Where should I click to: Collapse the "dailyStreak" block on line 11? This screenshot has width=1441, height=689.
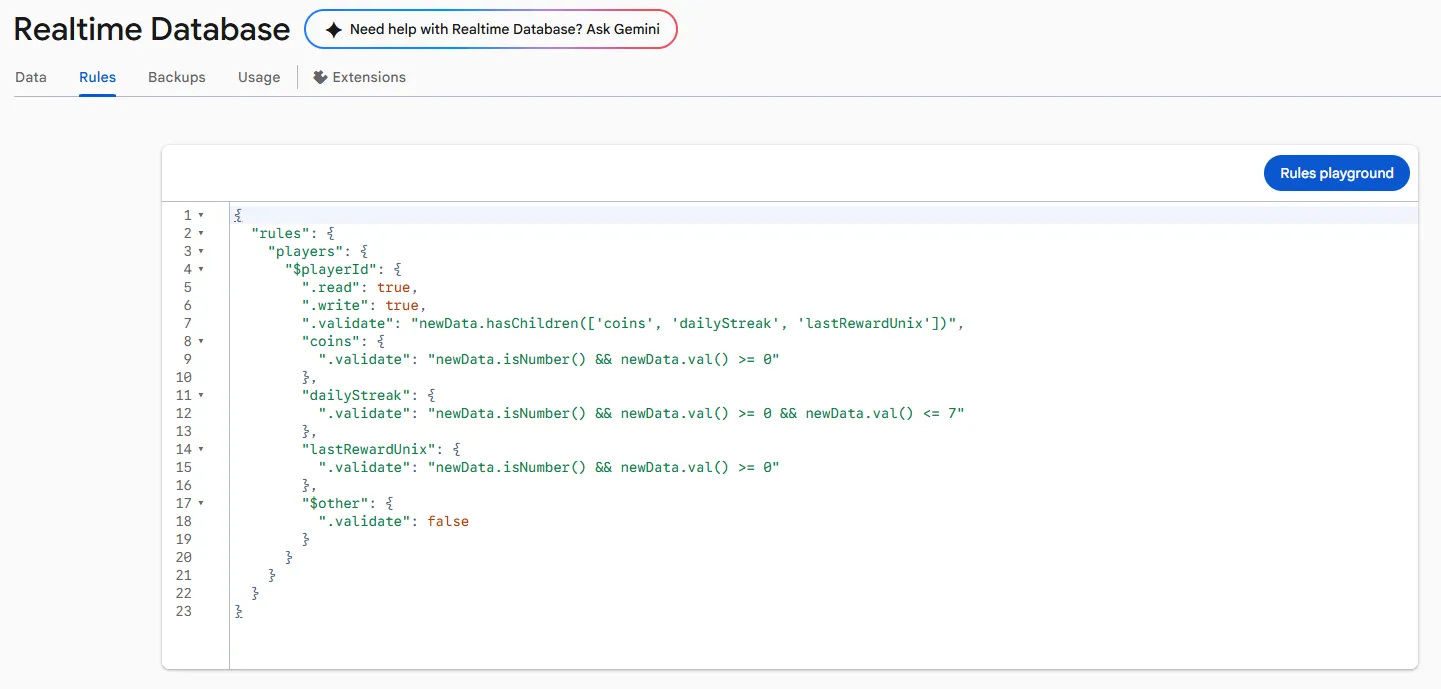tap(200, 395)
